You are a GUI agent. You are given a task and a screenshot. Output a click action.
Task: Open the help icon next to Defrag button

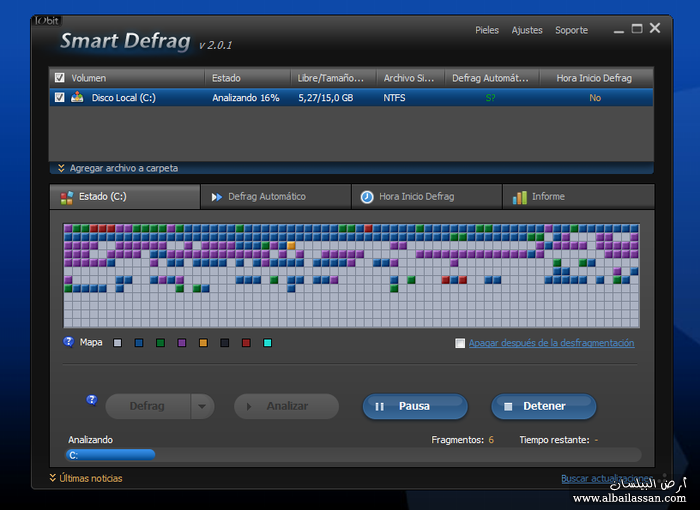(92, 400)
